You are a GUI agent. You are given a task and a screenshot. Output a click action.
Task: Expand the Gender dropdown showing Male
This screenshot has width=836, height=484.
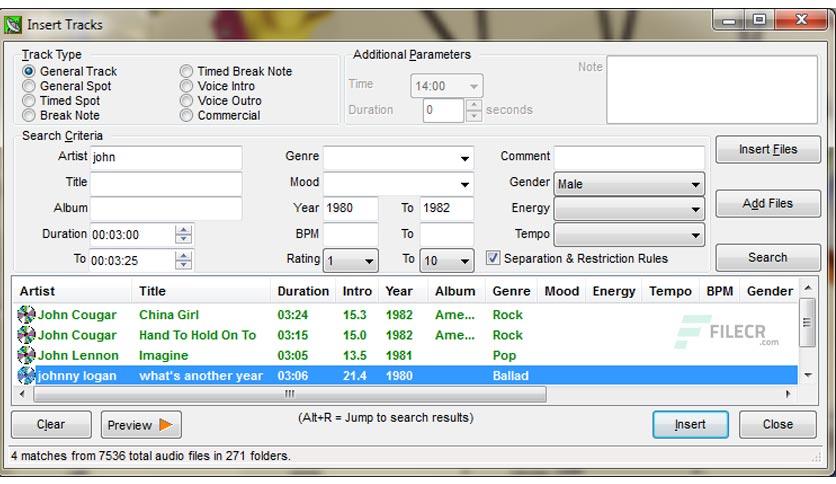pyautogui.click(x=695, y=185)
